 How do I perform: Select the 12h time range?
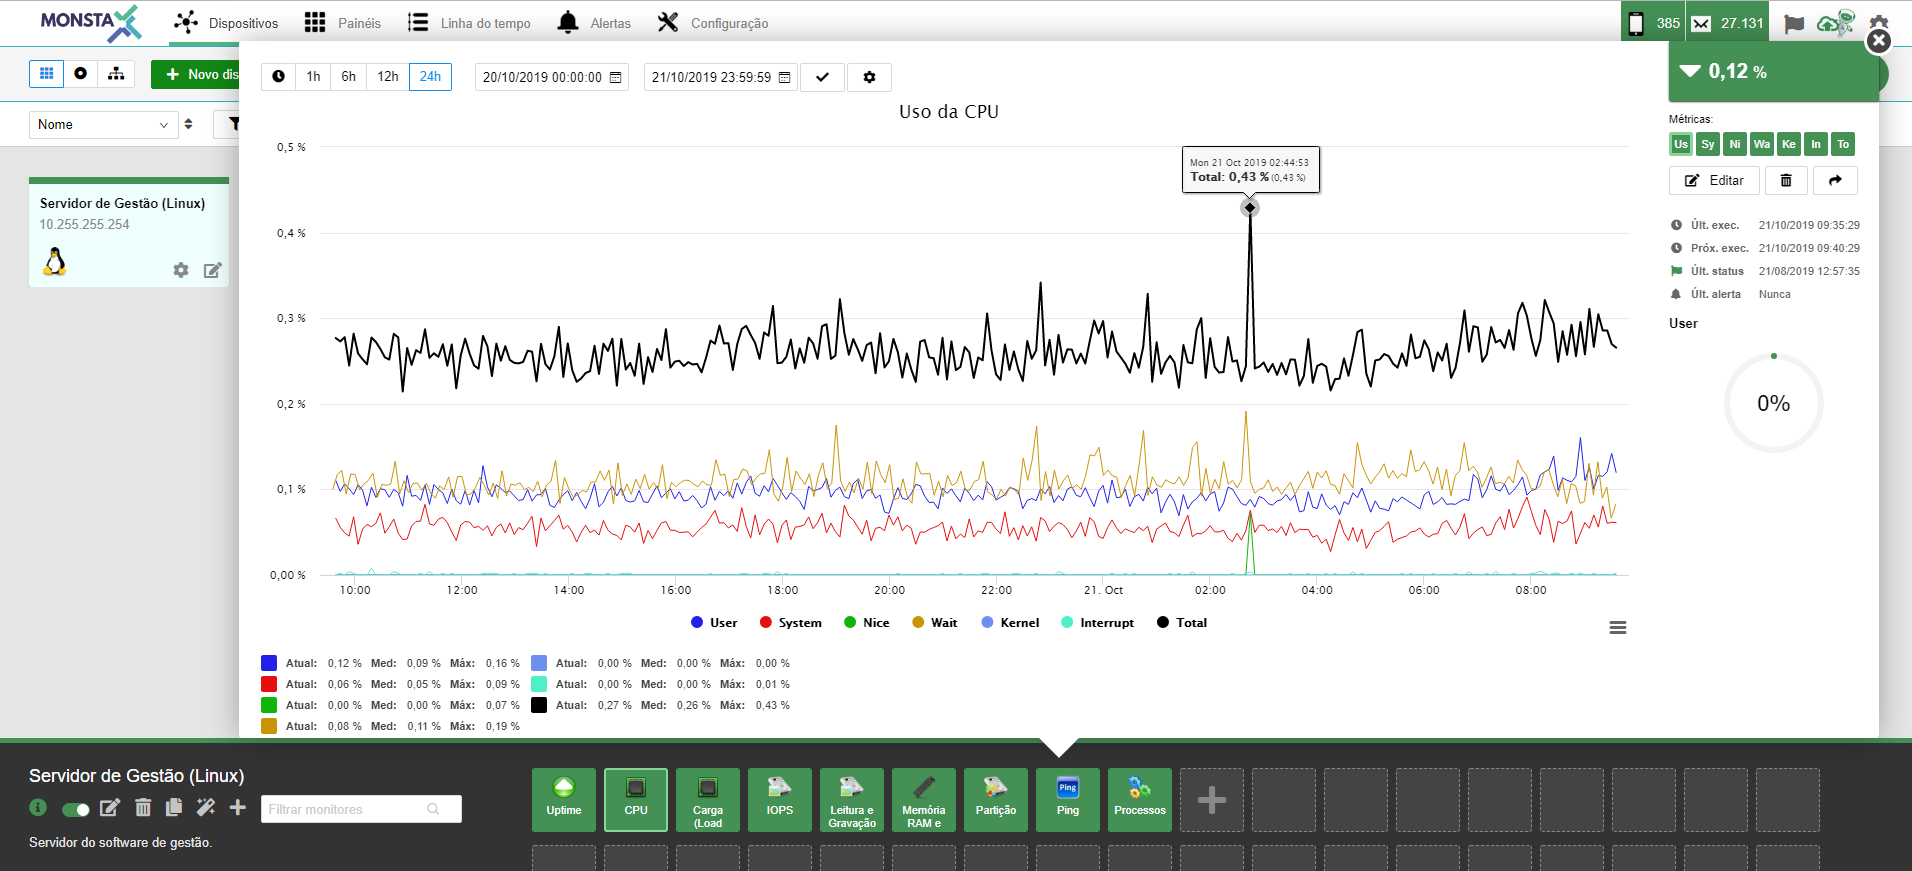388,77
